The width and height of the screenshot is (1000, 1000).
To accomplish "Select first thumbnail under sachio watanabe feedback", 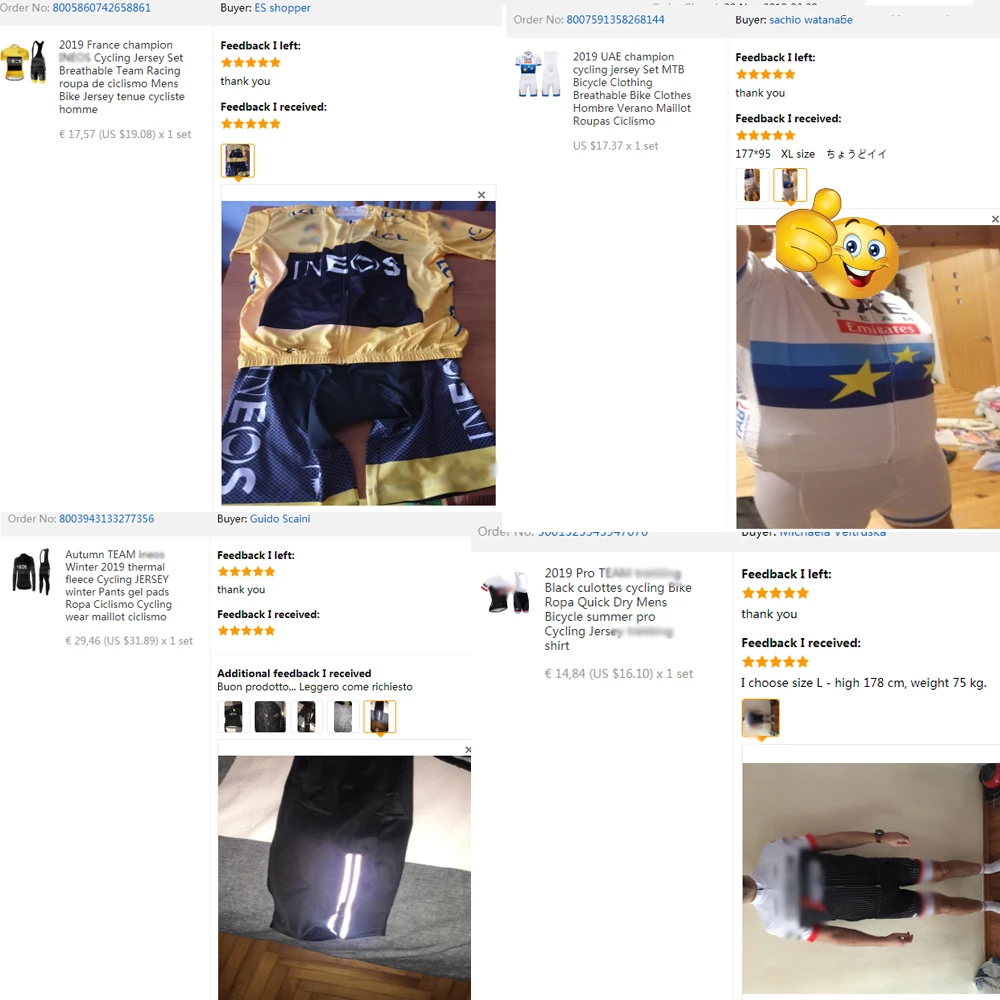I will click(752, 184).
